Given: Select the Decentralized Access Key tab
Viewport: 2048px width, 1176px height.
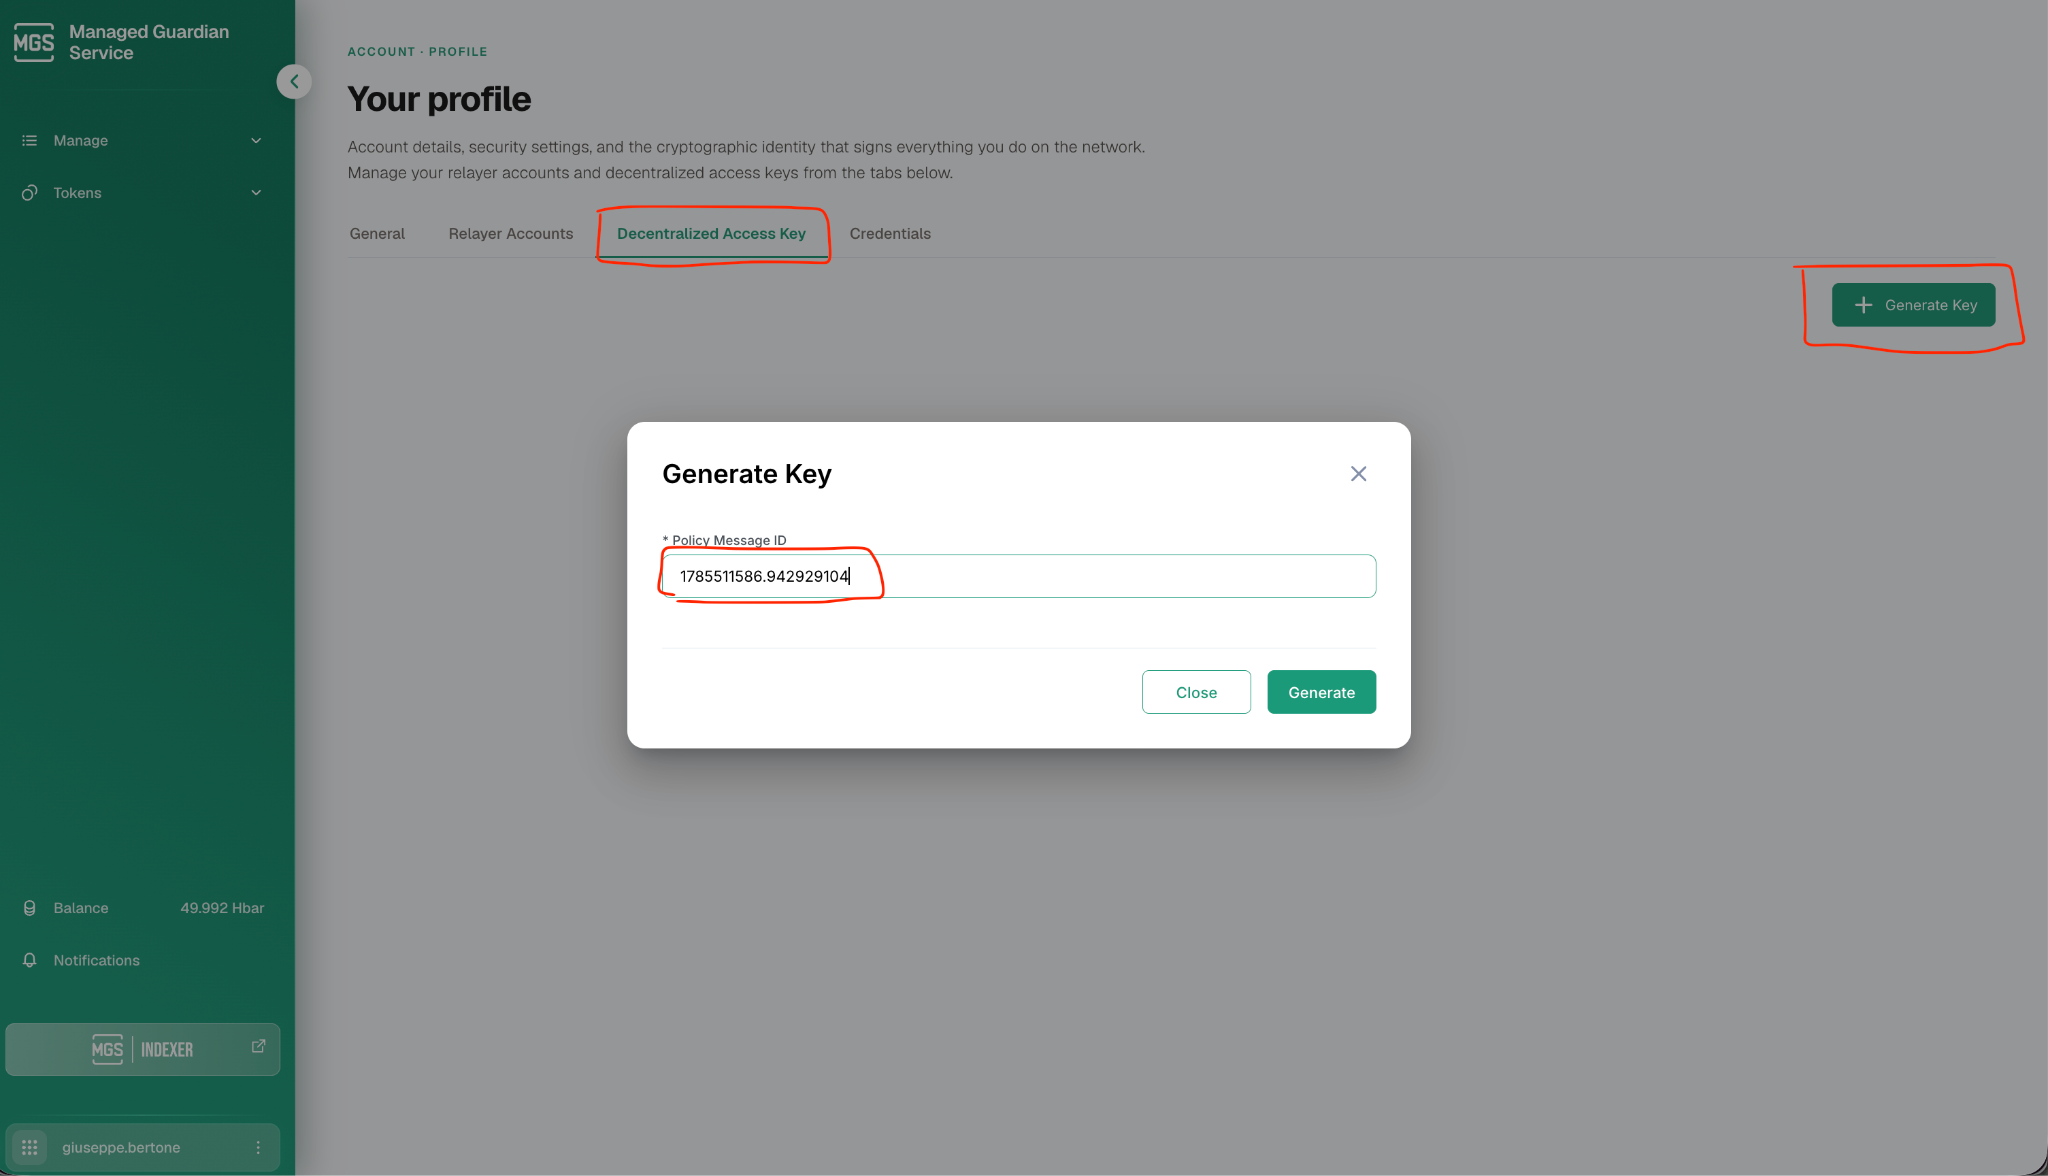Looking at the screenshot, I should (x=711, y=234).
